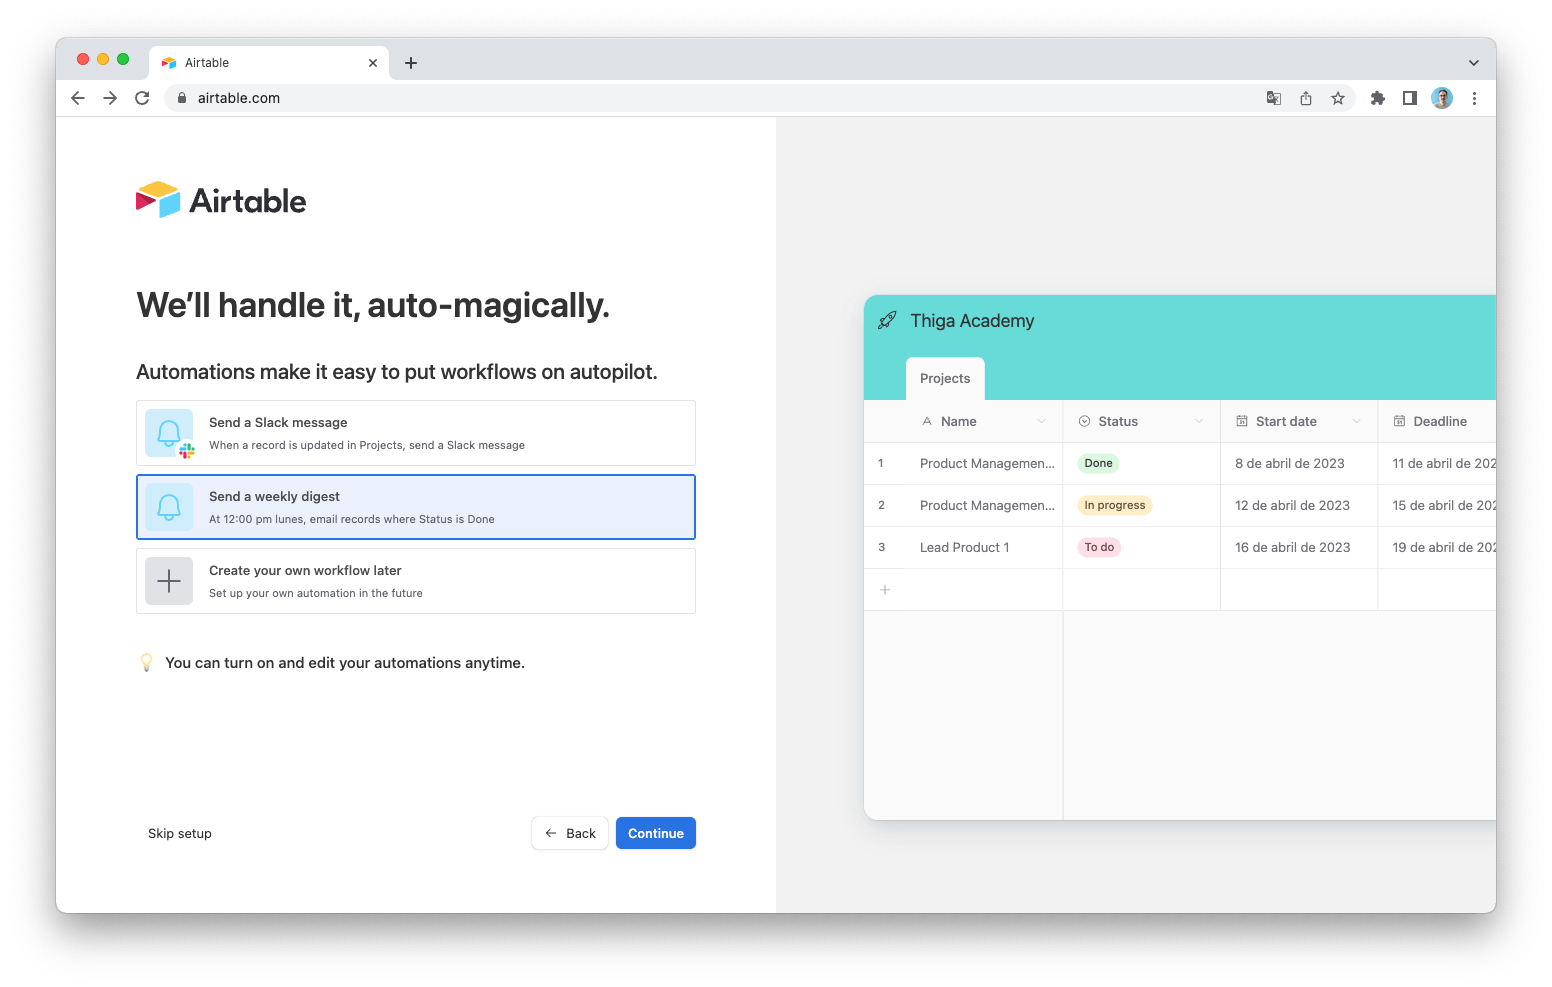Viewport: 1552px width, 987px height.
Task: Click the bookmark star in the address bar
Action: click(1338, 97)
